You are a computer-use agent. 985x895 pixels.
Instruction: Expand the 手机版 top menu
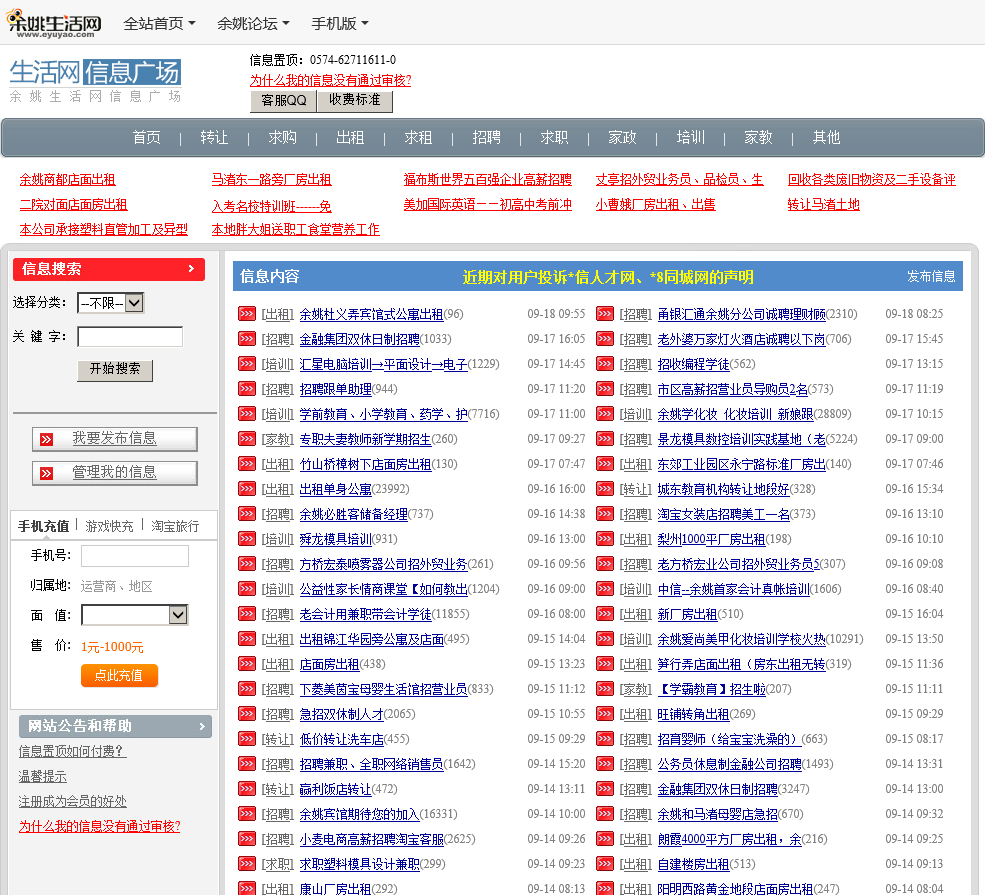pyautogui.click(x=340, y=24)
